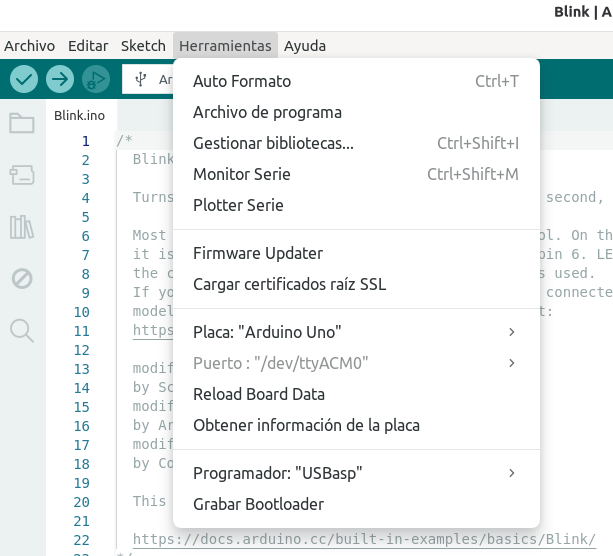Screen dimensions: 613x556
Task: Expand the Puerto "/dev/ttyACM0" submenu
Action: pyautogui.click(x=356, y=363)
